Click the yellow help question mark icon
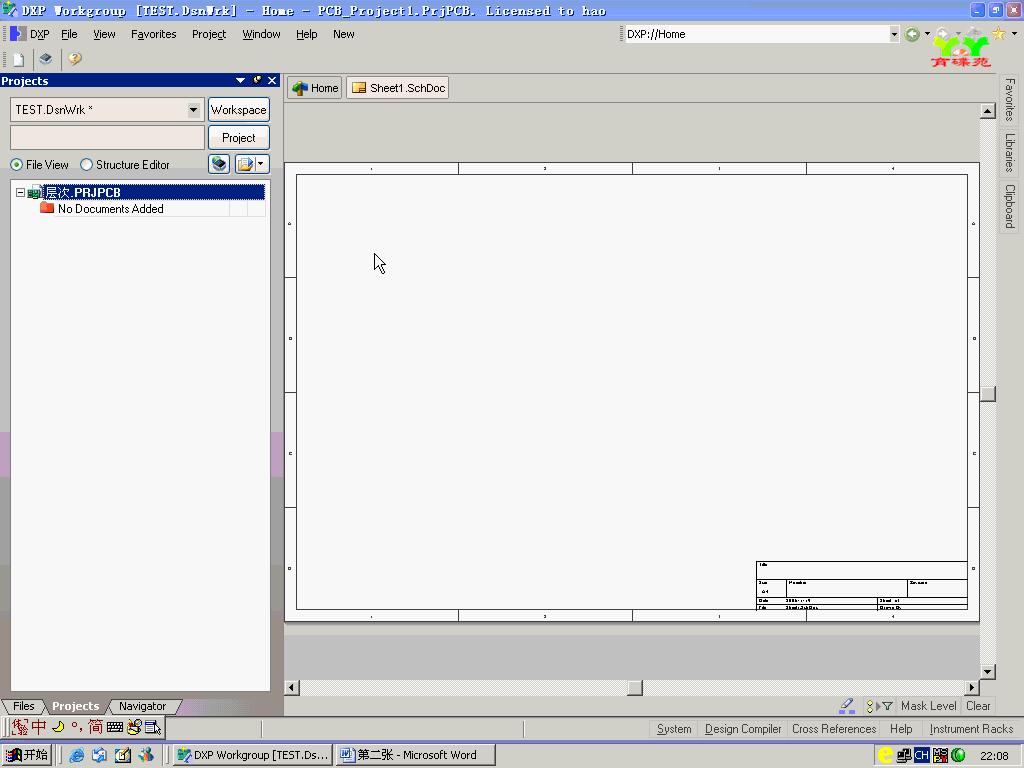 tap(74, 59)
